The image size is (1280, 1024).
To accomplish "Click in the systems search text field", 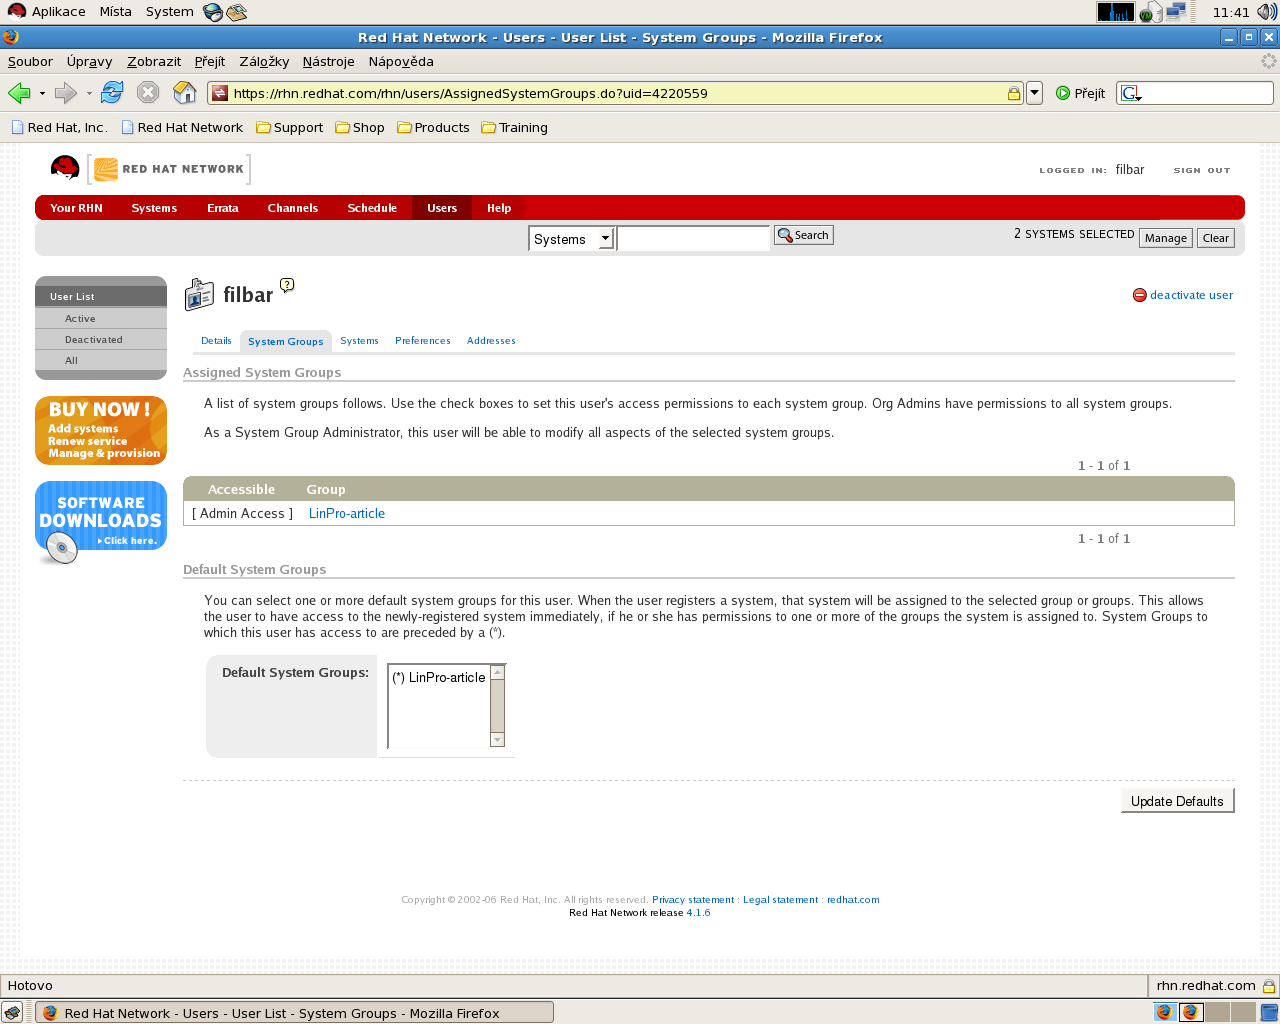I will (x=693, y=238).
